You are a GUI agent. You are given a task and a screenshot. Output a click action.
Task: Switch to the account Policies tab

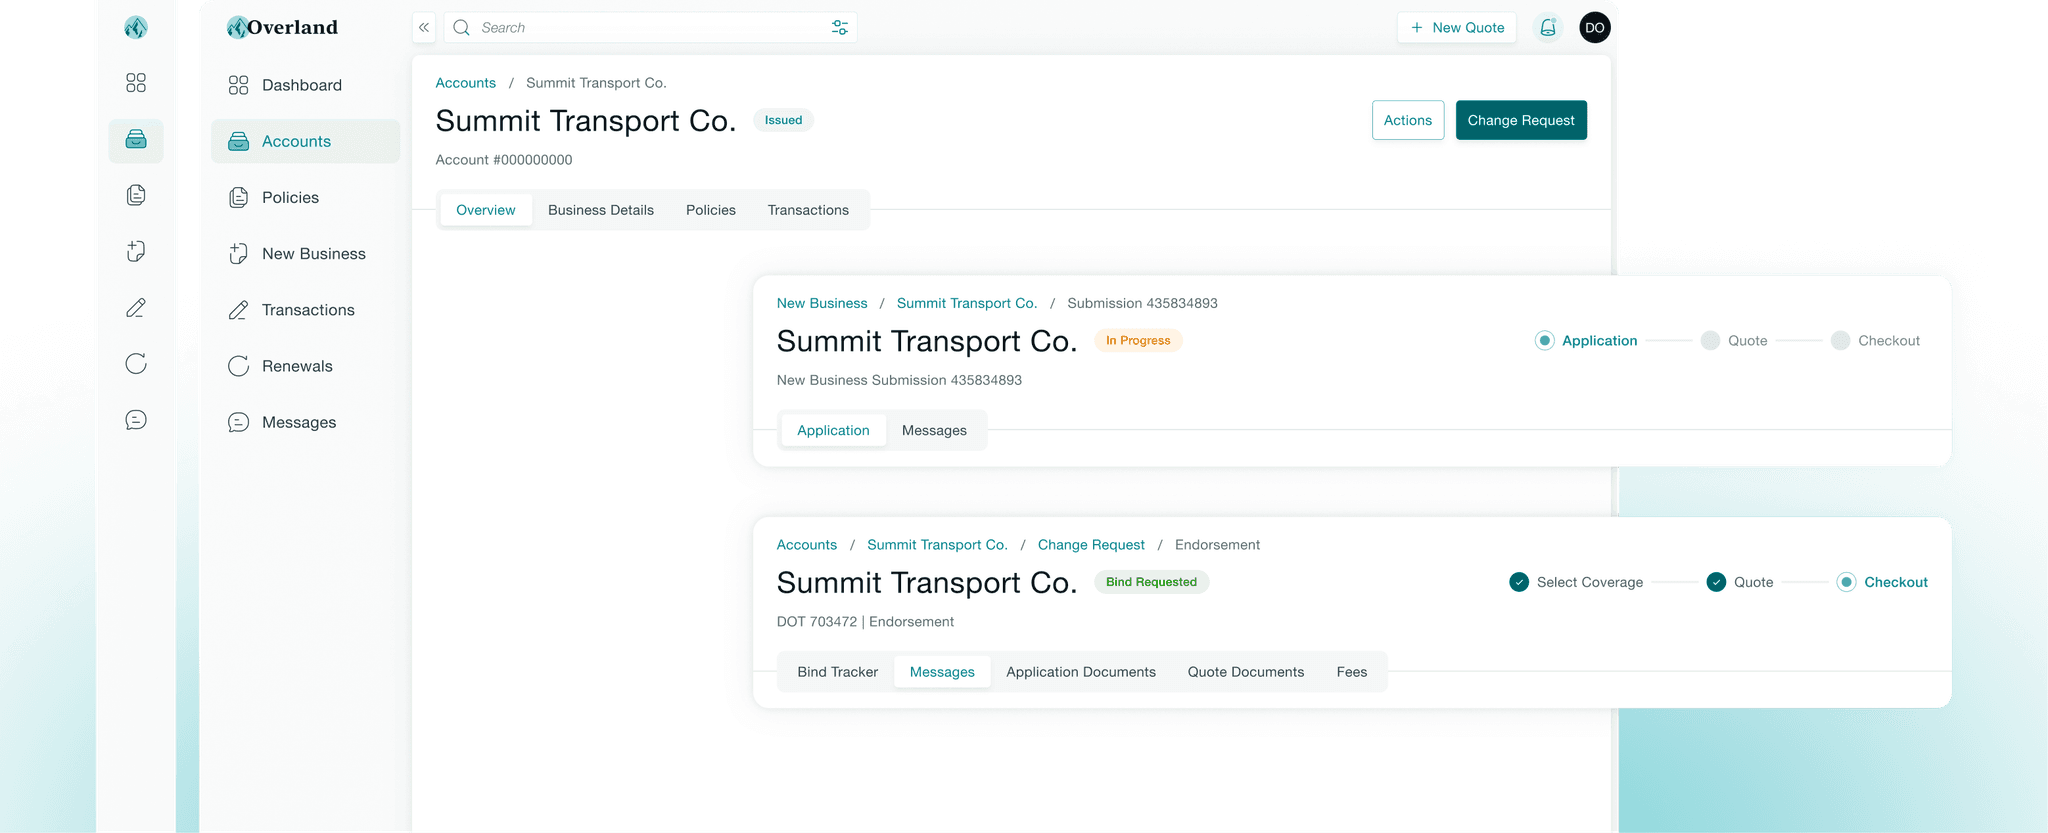[711, 210]
